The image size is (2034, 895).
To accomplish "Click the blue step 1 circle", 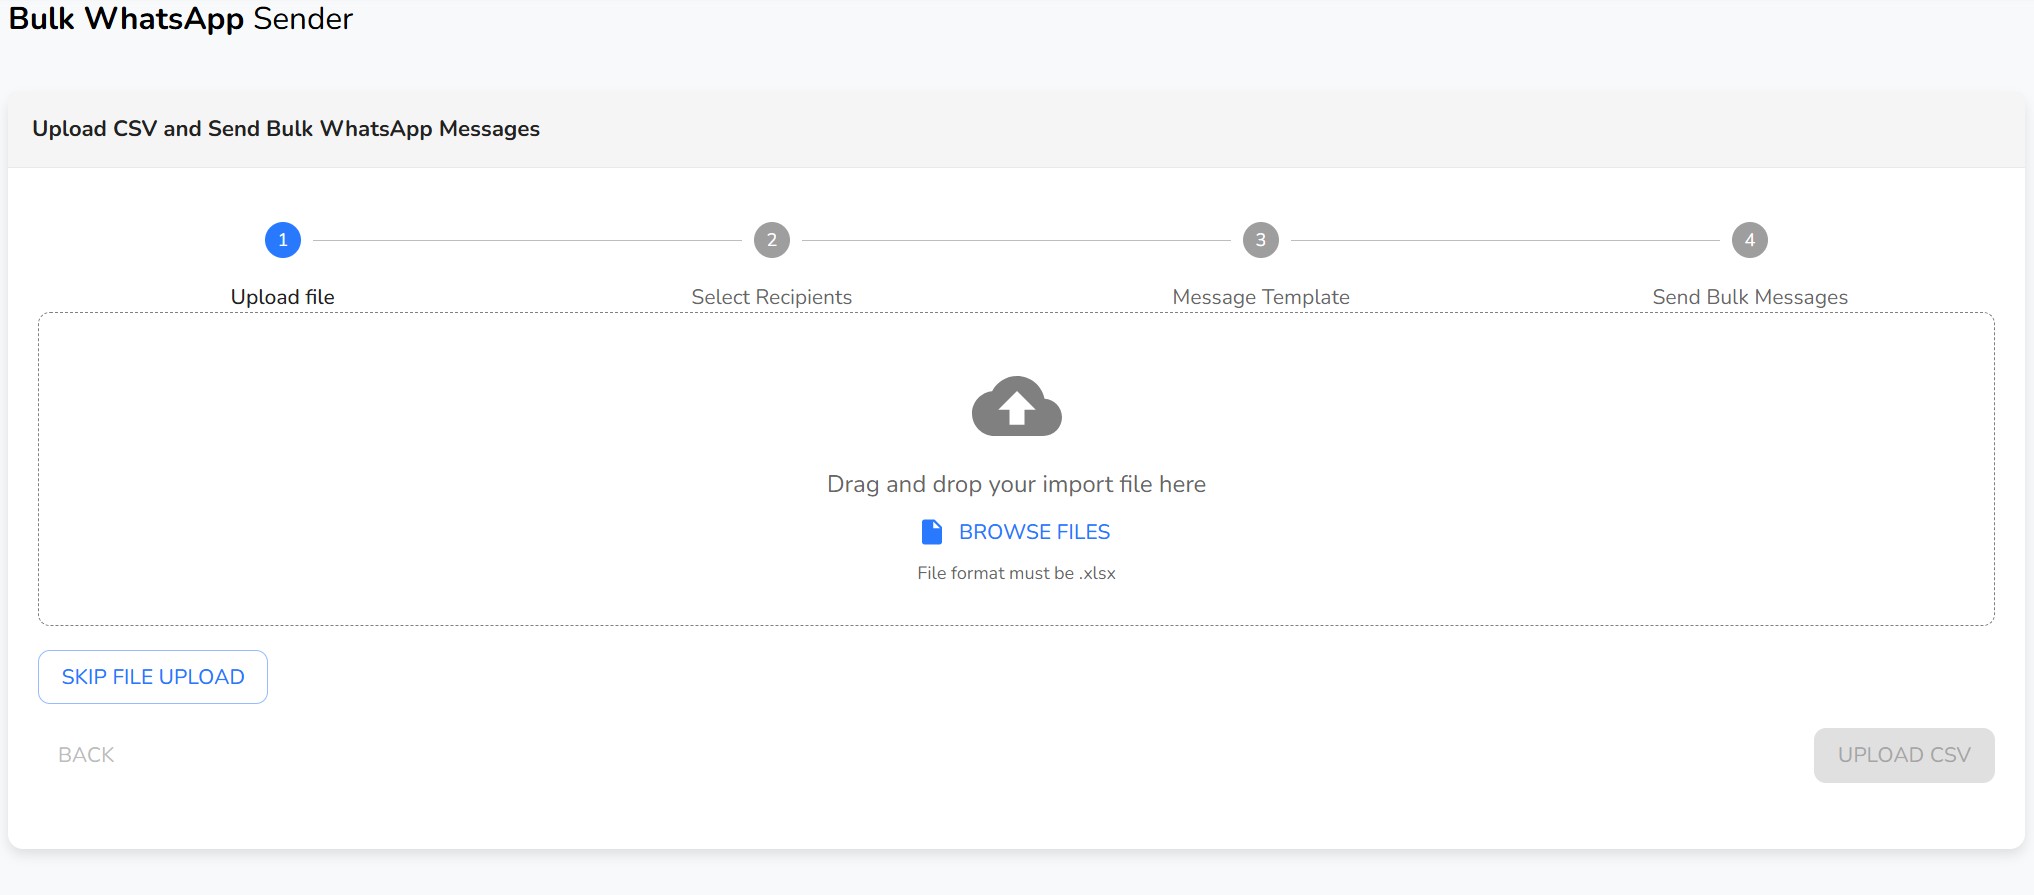I will [283, 240].
